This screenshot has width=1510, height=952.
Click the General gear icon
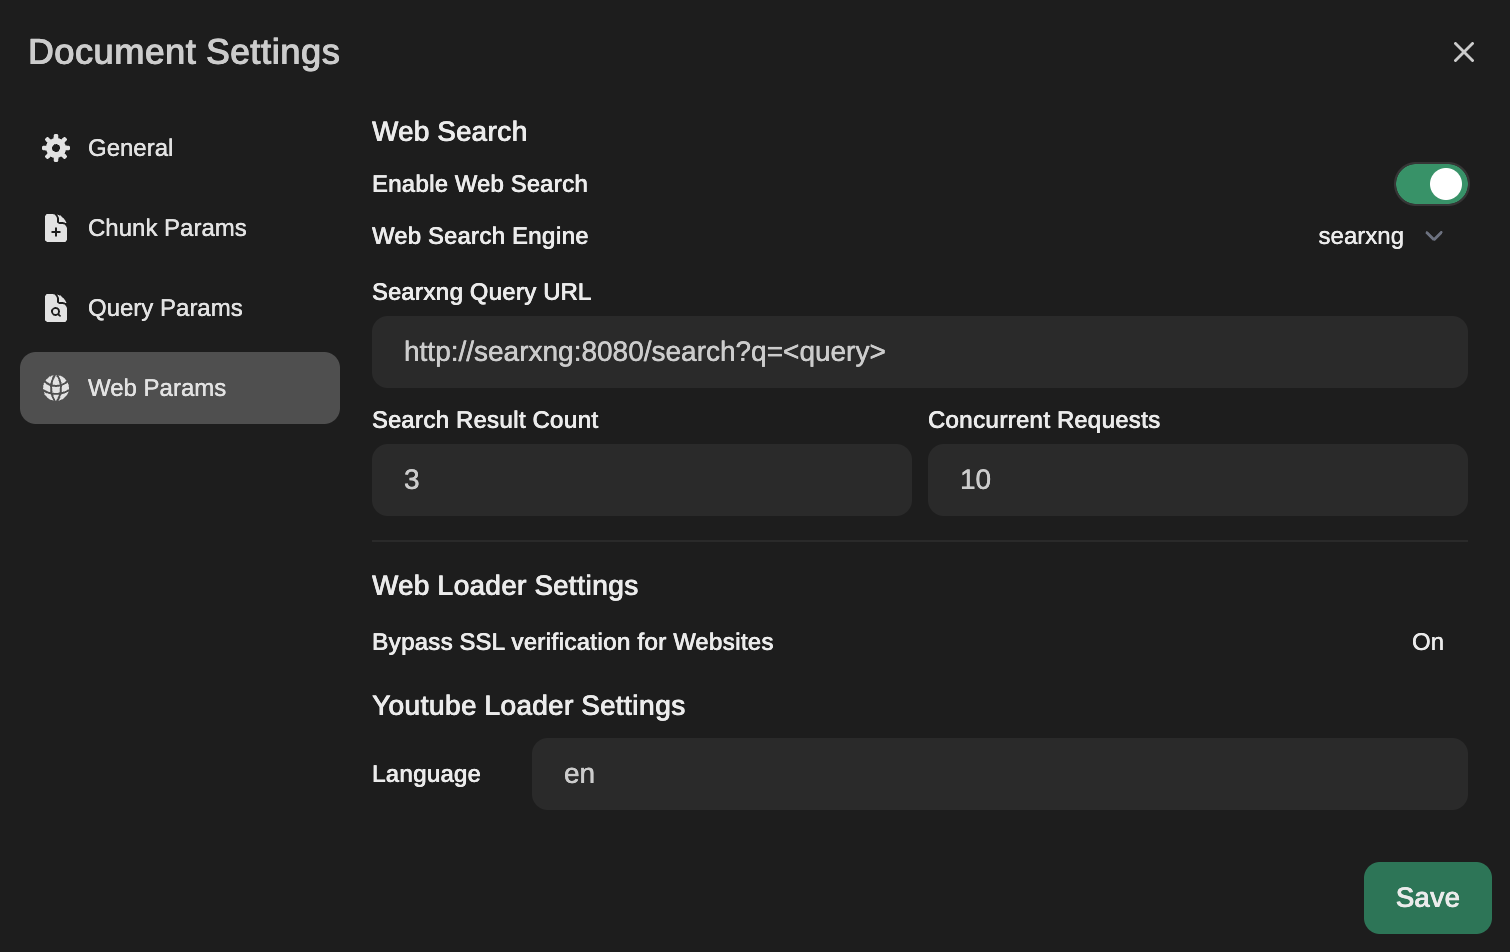[x=56, y=148]
